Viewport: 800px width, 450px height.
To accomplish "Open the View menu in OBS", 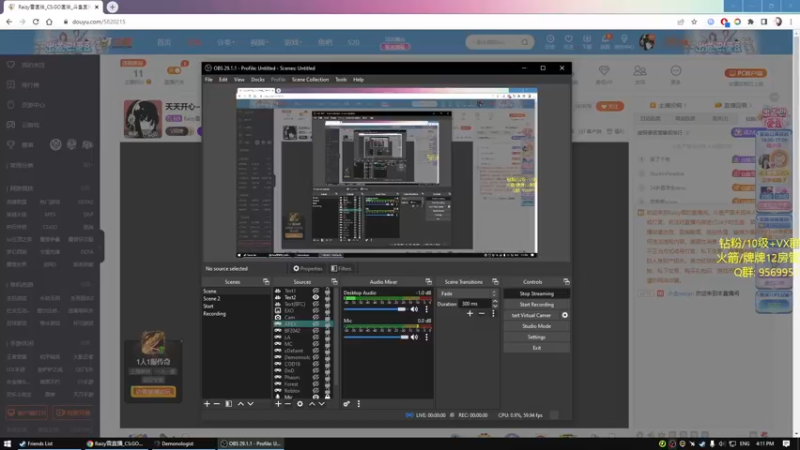I will [239, 80].
